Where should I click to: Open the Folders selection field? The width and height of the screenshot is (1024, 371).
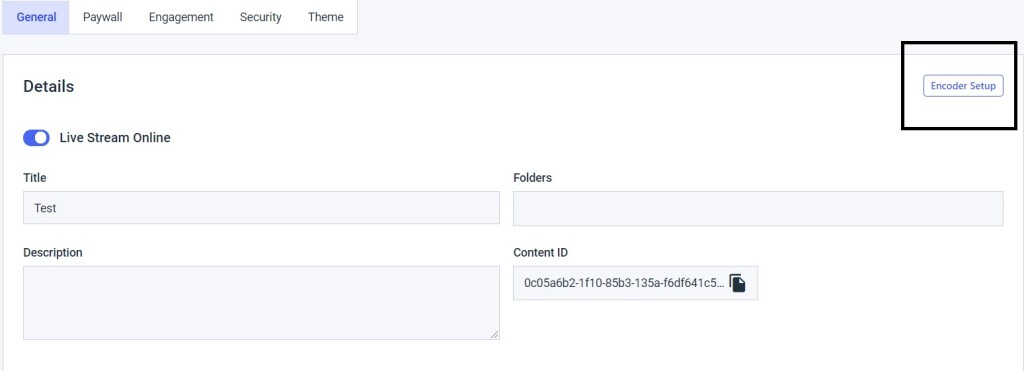[x=758, y=208]
